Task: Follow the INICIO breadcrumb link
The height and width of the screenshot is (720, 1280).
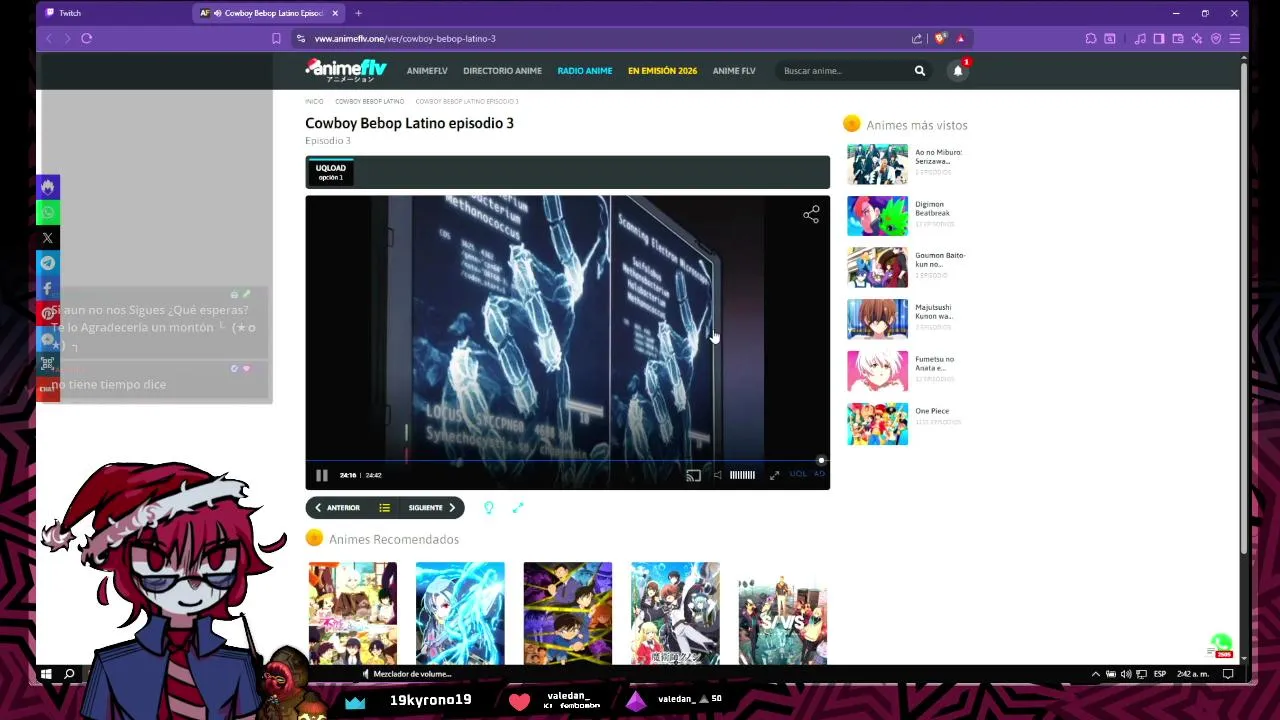Action: click(314, 102)
